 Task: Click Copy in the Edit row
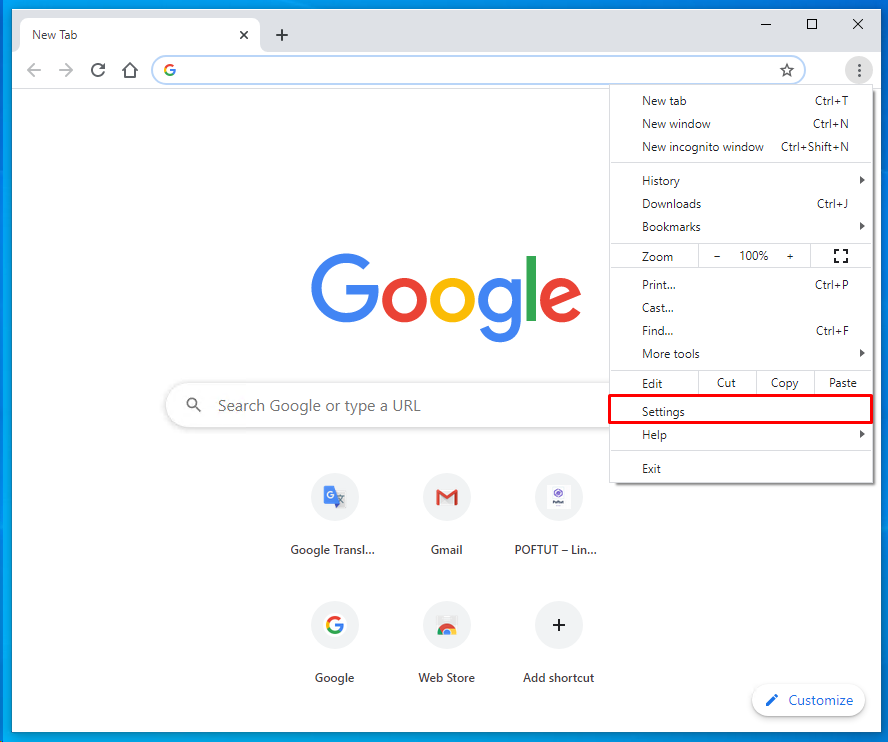click(x=784, y=383)
